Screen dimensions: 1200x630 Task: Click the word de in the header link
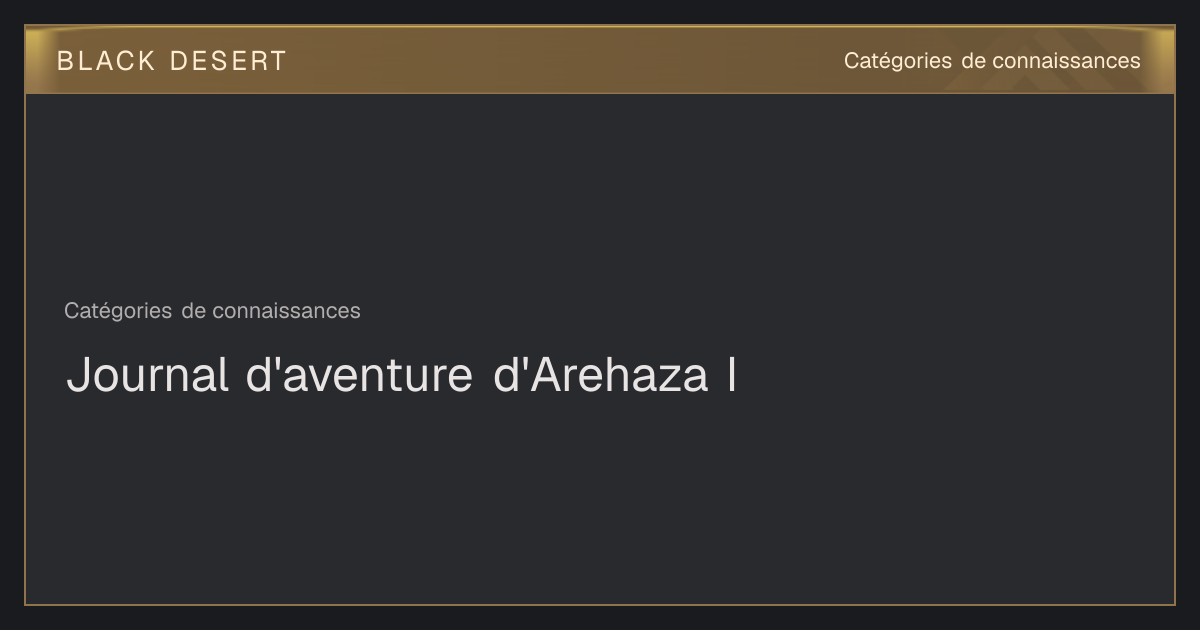(x=972, y=61)
